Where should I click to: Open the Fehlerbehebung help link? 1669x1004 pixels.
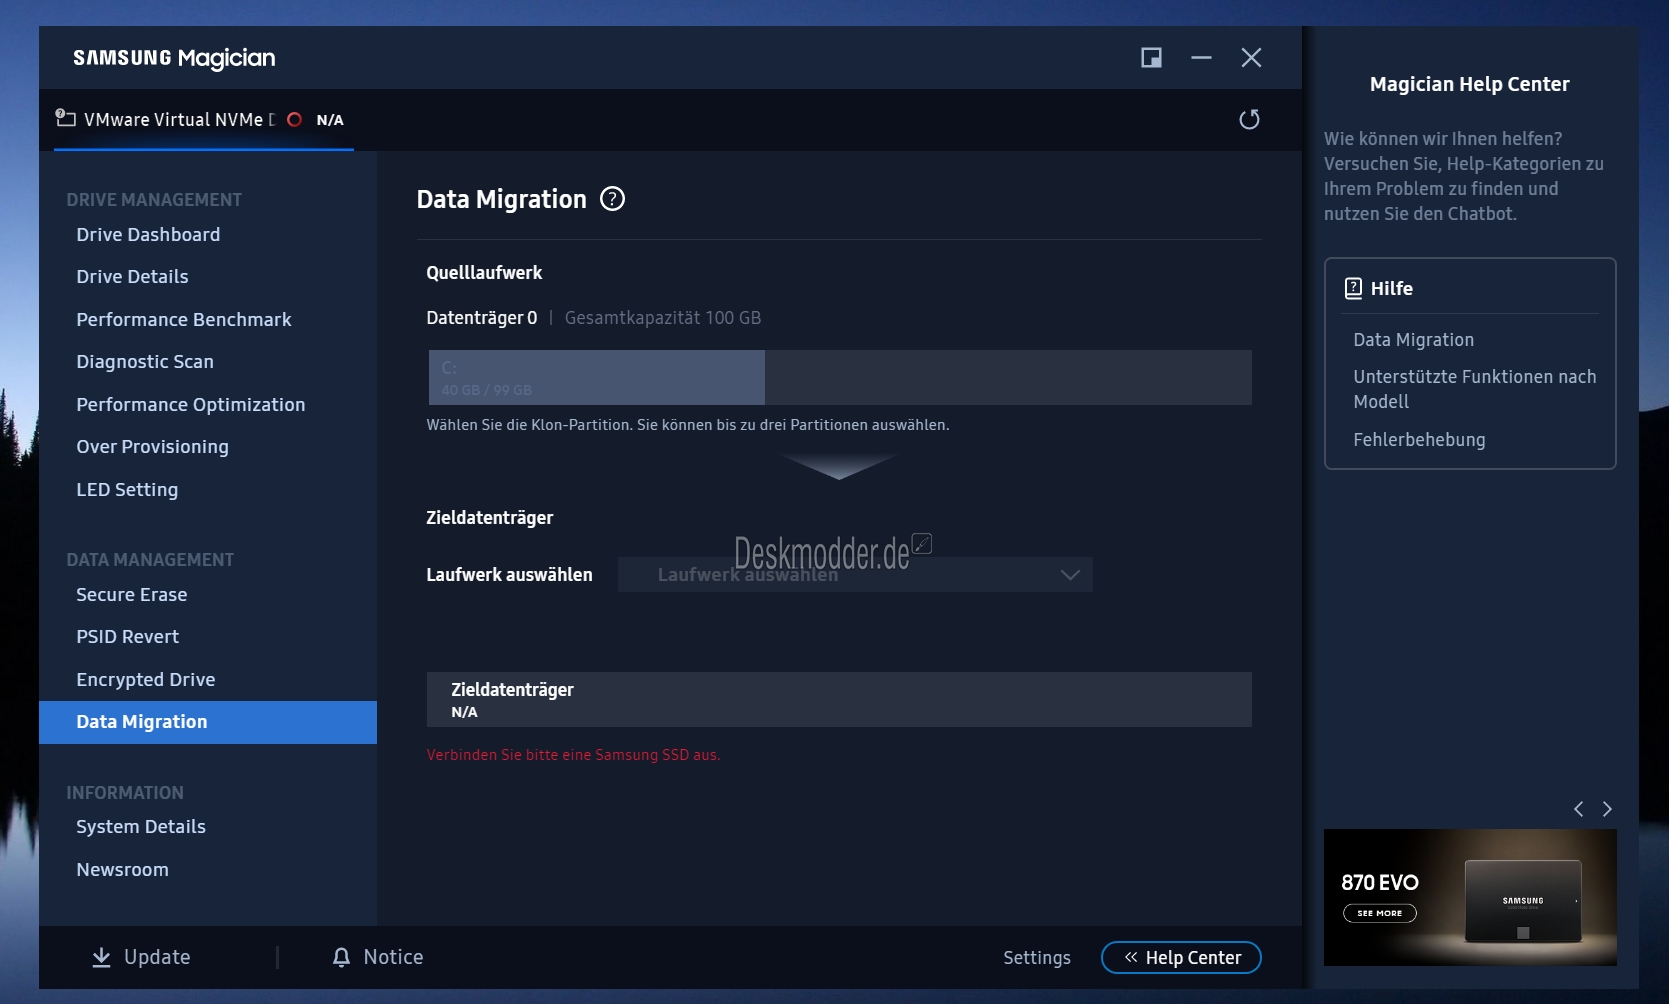[1419, 439]
